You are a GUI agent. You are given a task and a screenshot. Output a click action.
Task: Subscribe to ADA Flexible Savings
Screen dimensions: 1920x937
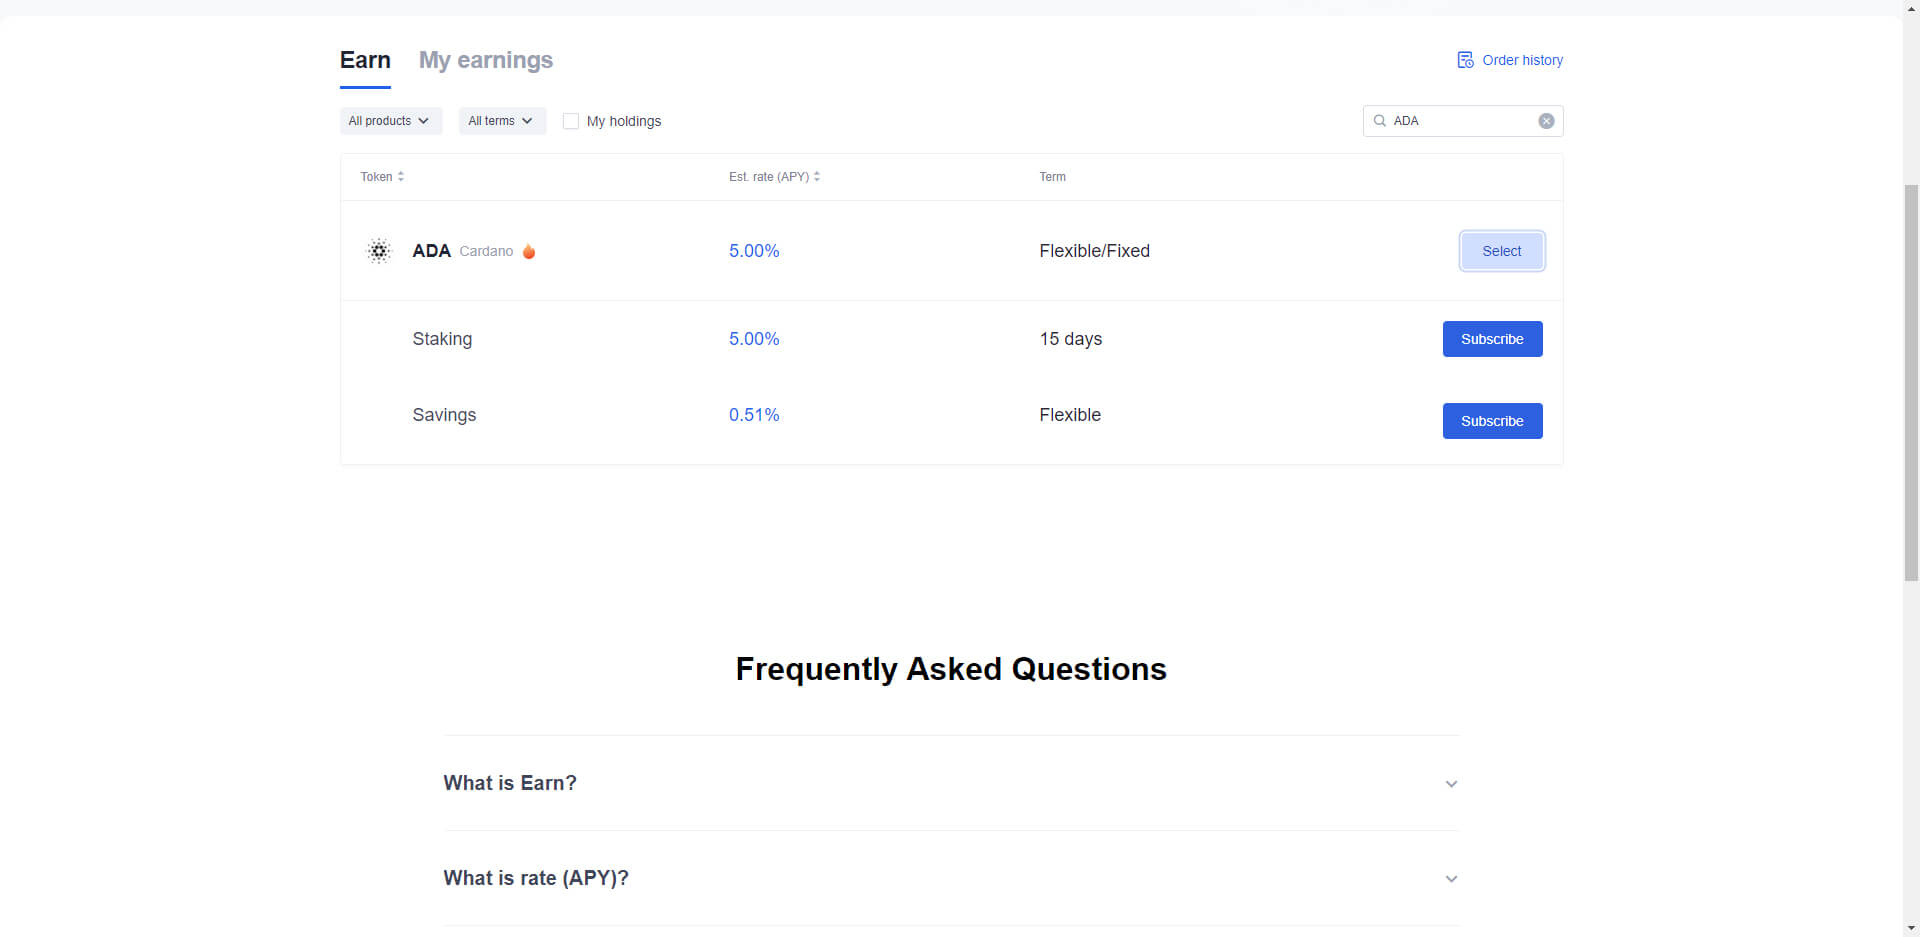[x=1492, y=421]
